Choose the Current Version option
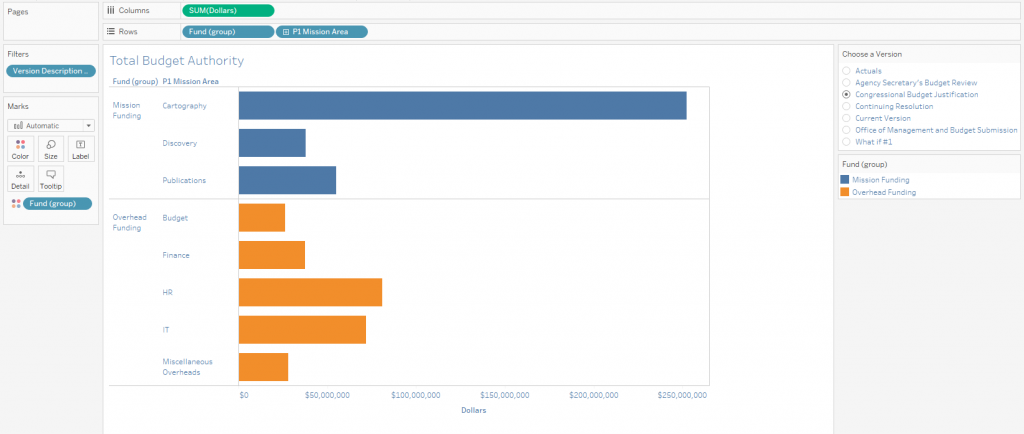1024x434 pixels. 846,117
